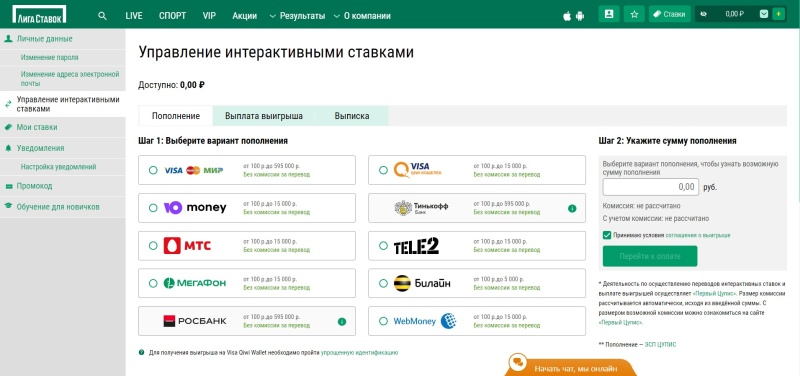Open the ЭСП ЦУПИС link
Screen dimensions: 800x376
point(660,345)
